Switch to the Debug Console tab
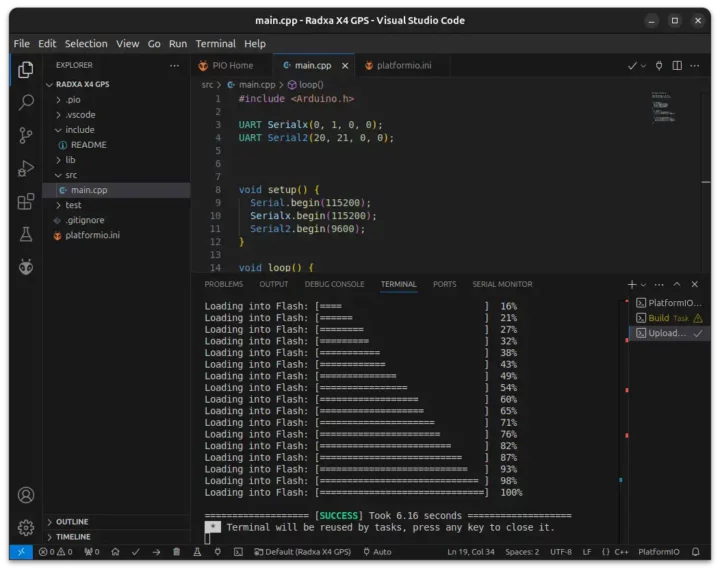The height and width of the screenshot is (571, 720). [x=334, y=285]
